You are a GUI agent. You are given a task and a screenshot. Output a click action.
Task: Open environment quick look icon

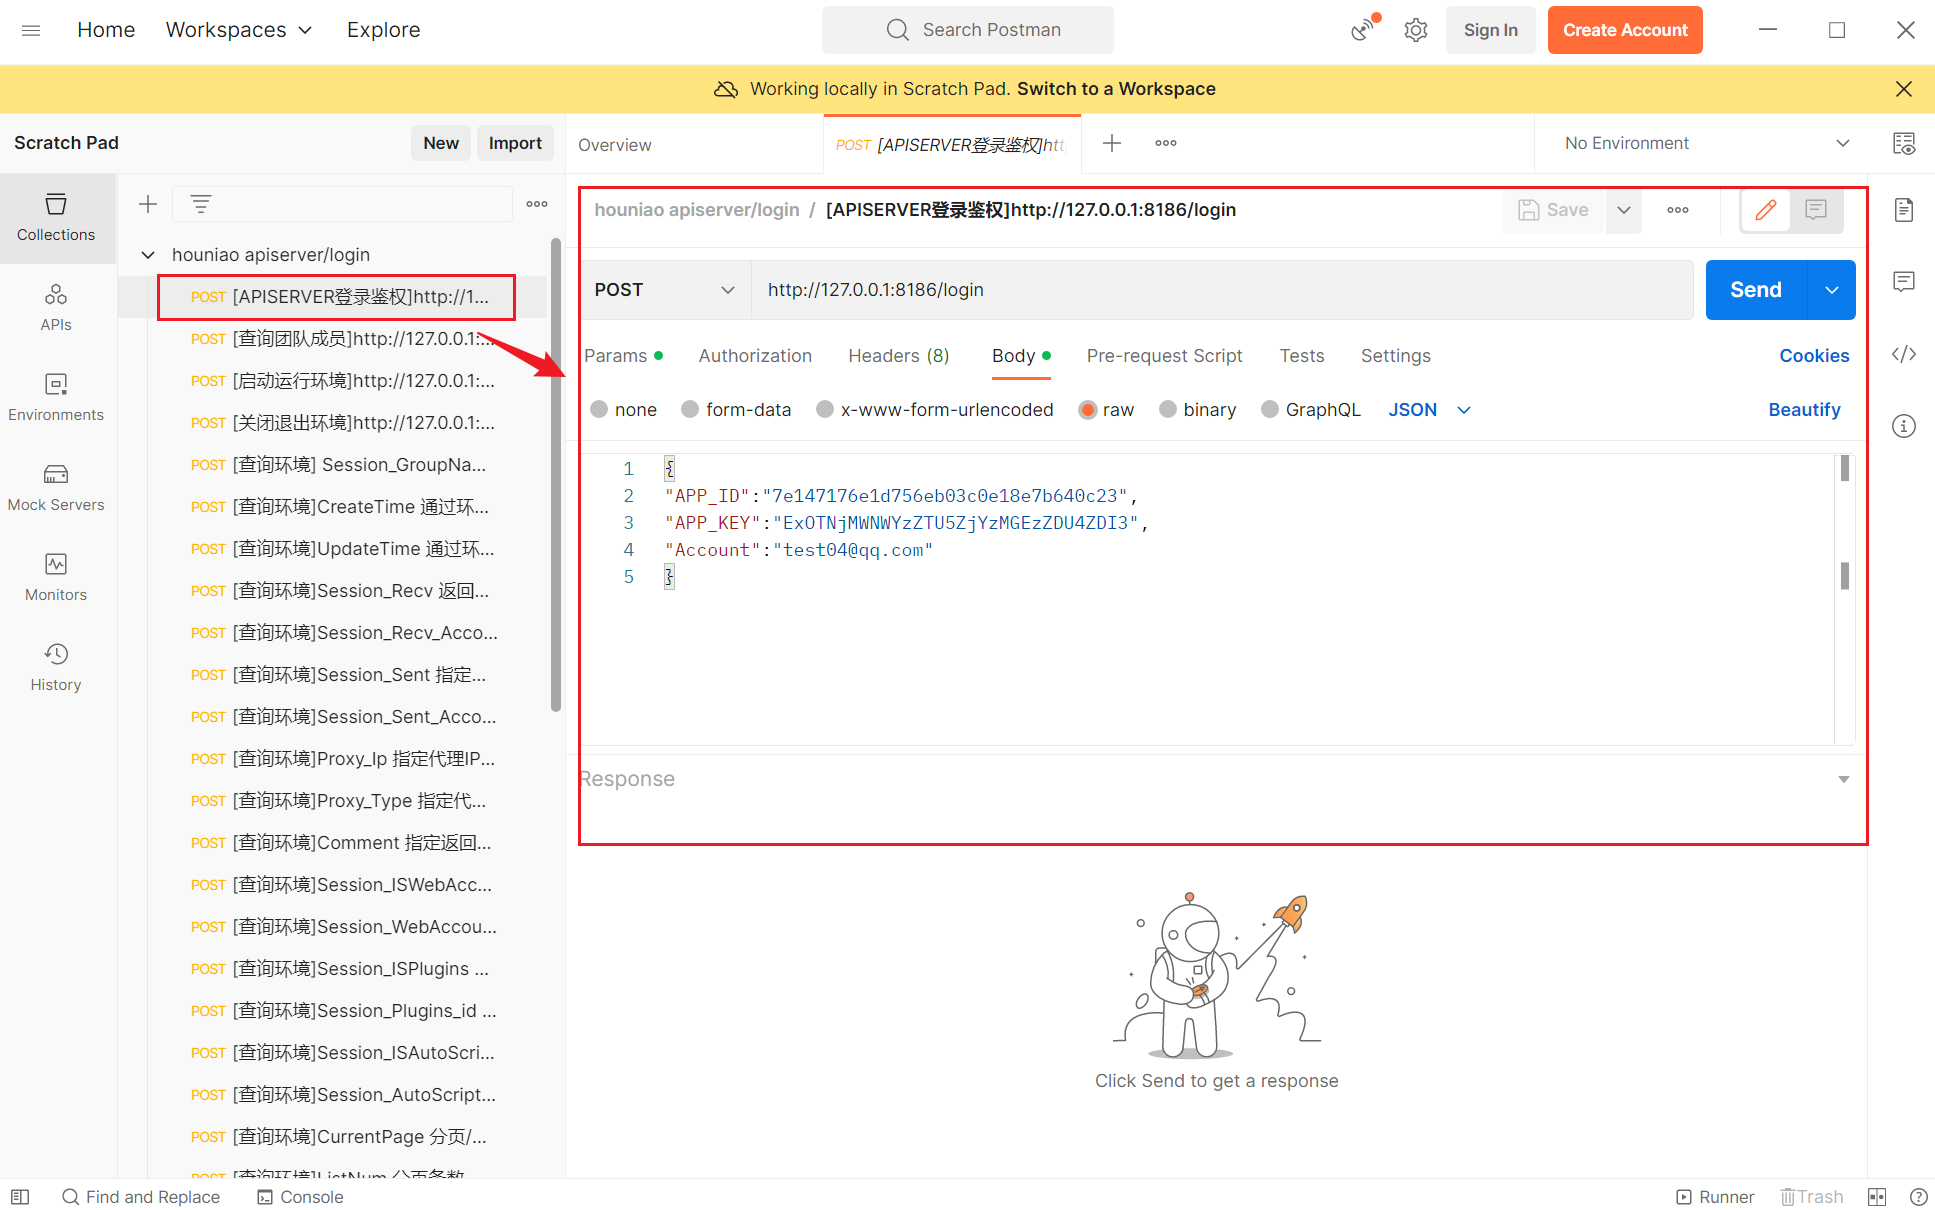(1903, 143)
